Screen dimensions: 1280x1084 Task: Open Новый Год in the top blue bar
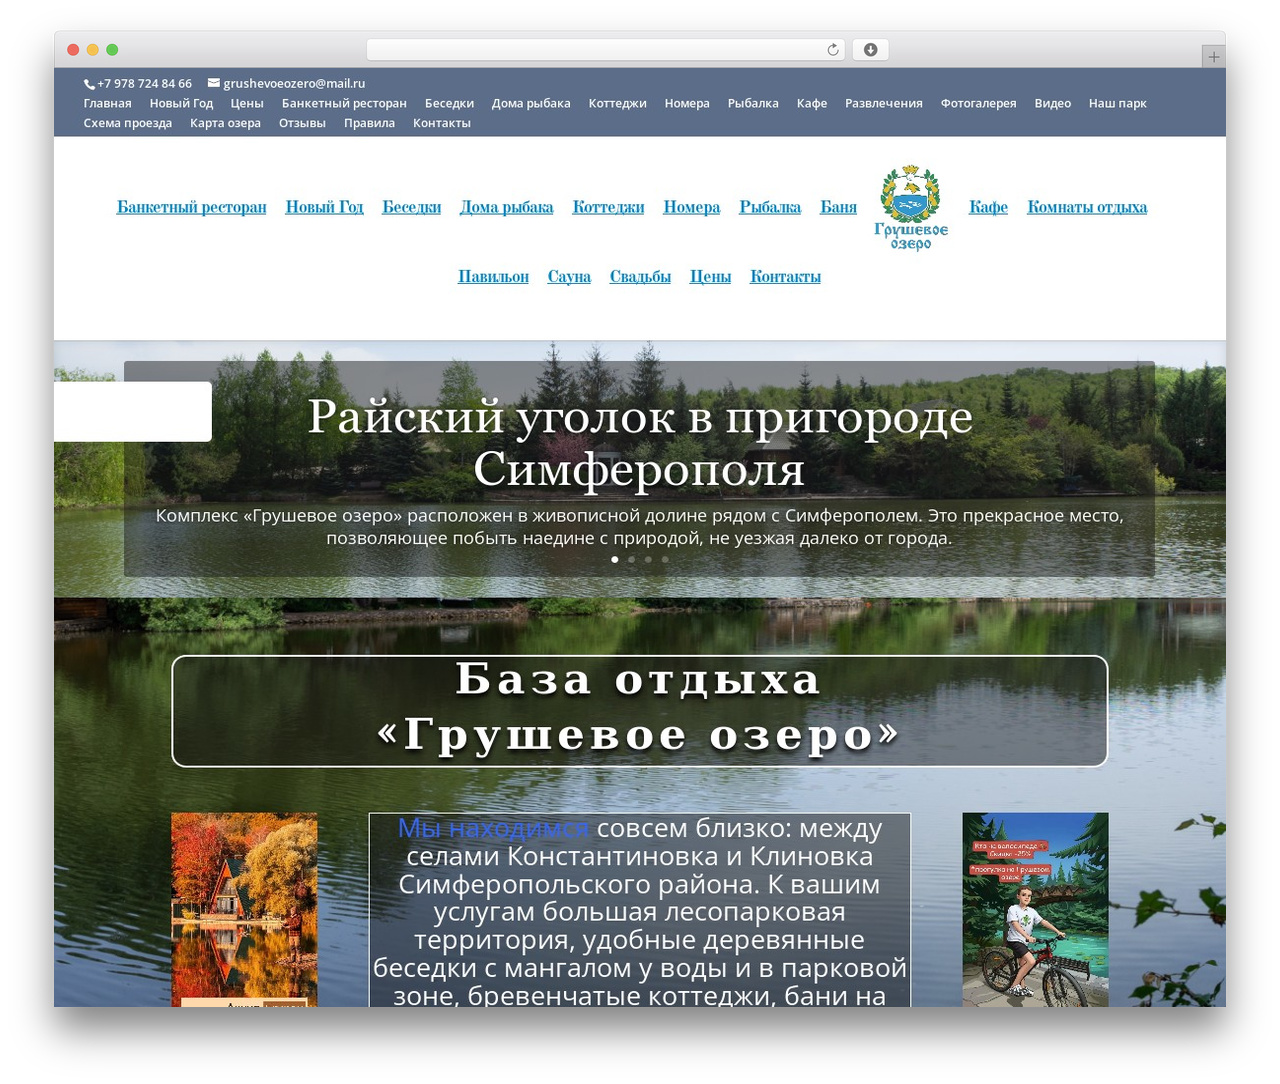tap(181, 103)
